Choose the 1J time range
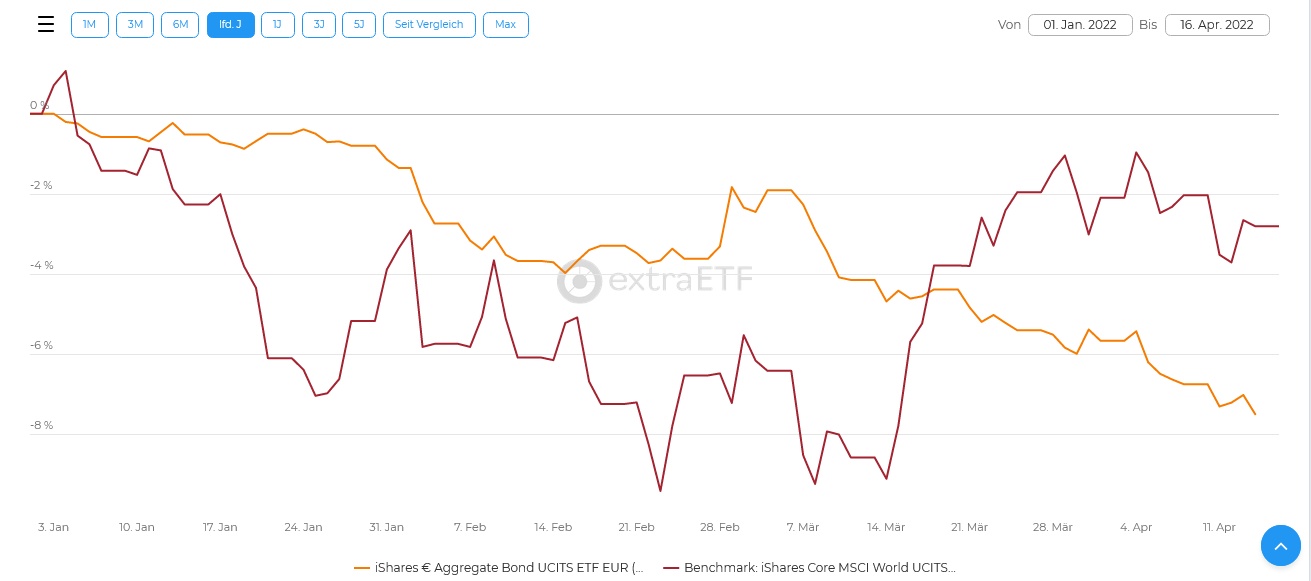The image size is (1311, 581). [278, 25]
